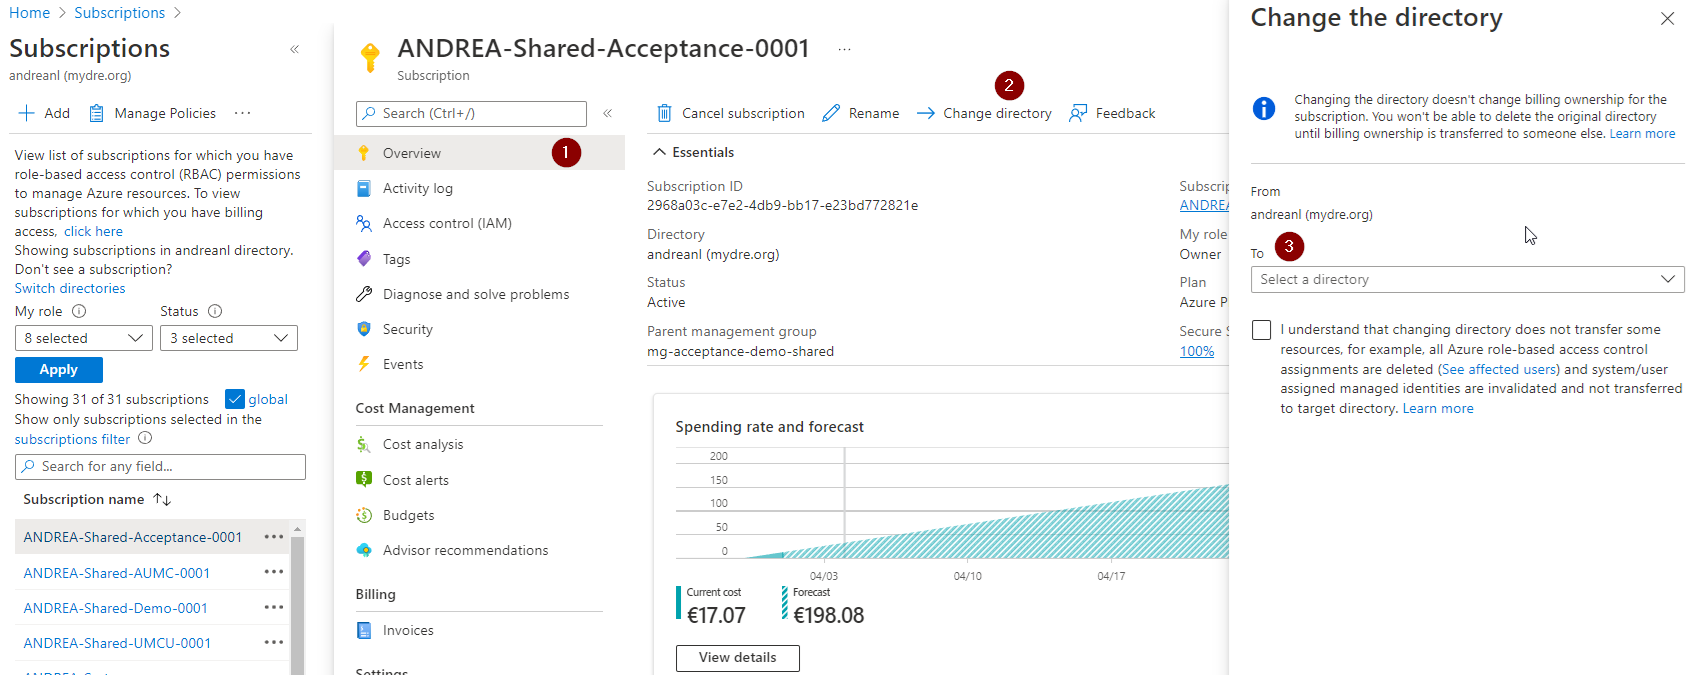The height and width of the screenshot is (675, 1694).
Task: Select ANDREA-Shared-Demo-0001 subscription
Action: (x=116, y=608)
